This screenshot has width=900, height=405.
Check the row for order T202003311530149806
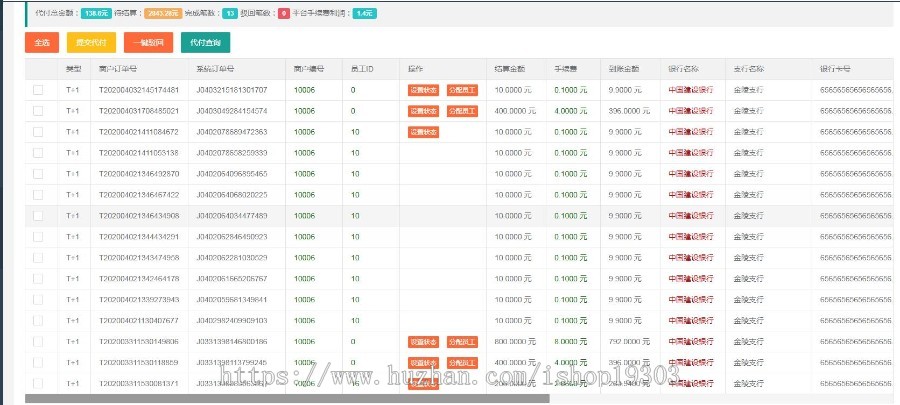point(38,342)
